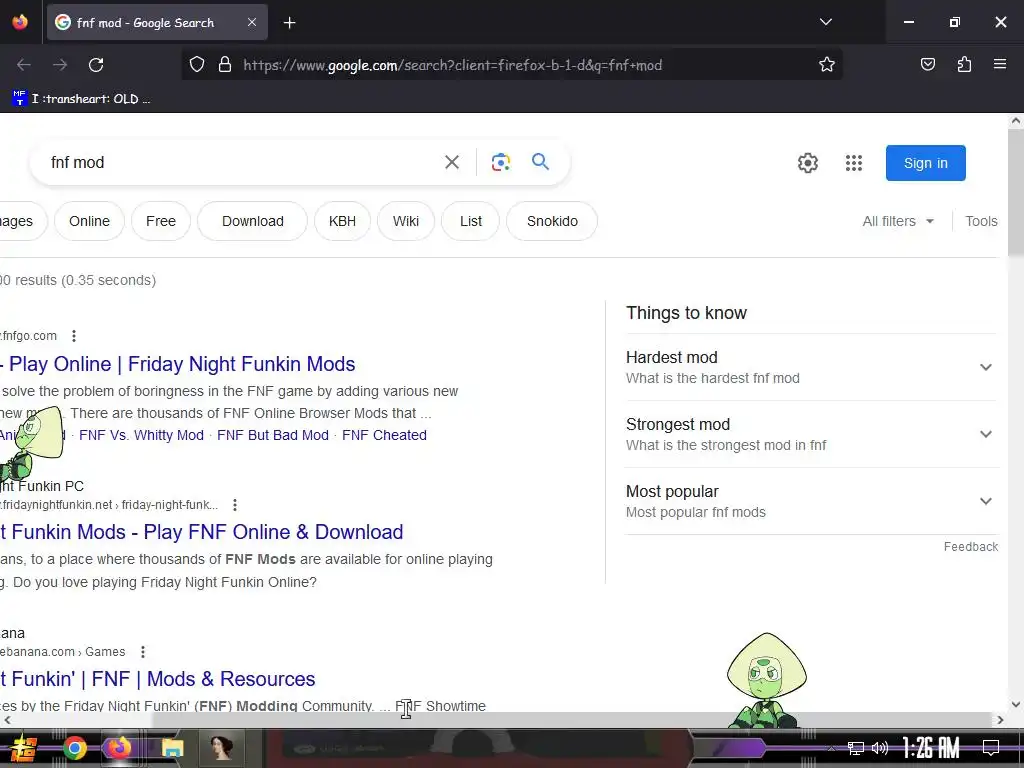Bookmark this page with the star icon
This screenshot has width=1024, height=768.
click(x=827, y=65)
